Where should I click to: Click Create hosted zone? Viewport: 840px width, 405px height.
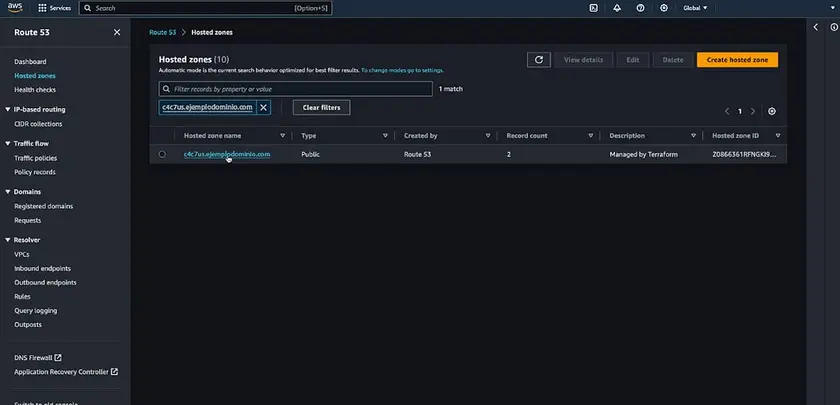coord(737,60)
